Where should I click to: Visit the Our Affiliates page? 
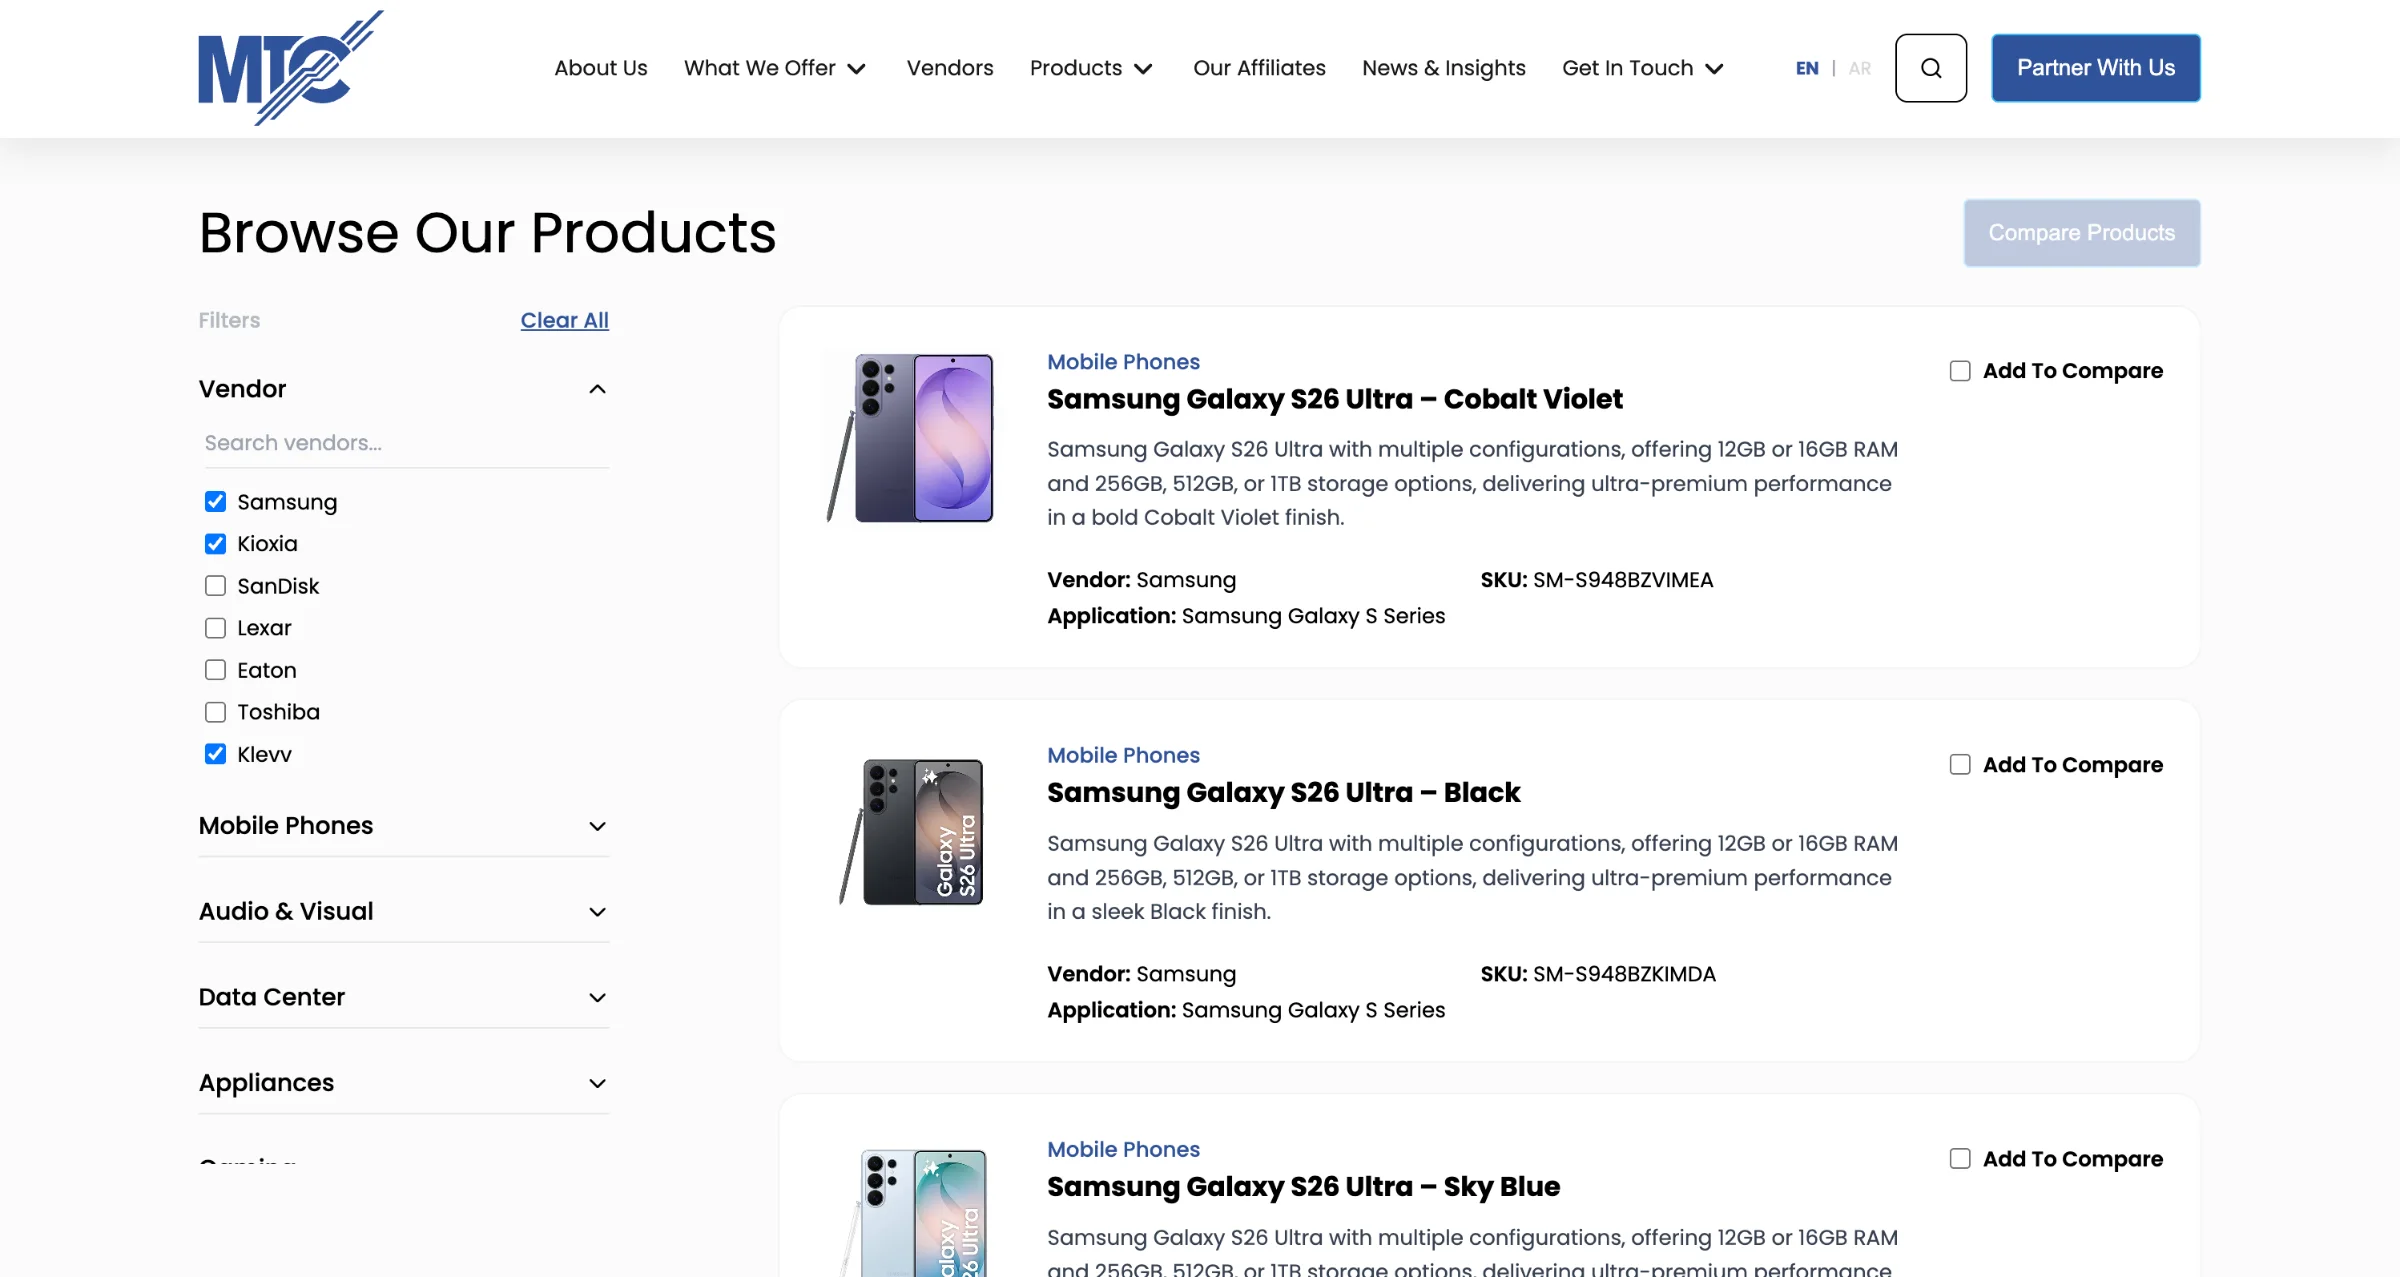pyautogui.click(x=1259, y=68)
